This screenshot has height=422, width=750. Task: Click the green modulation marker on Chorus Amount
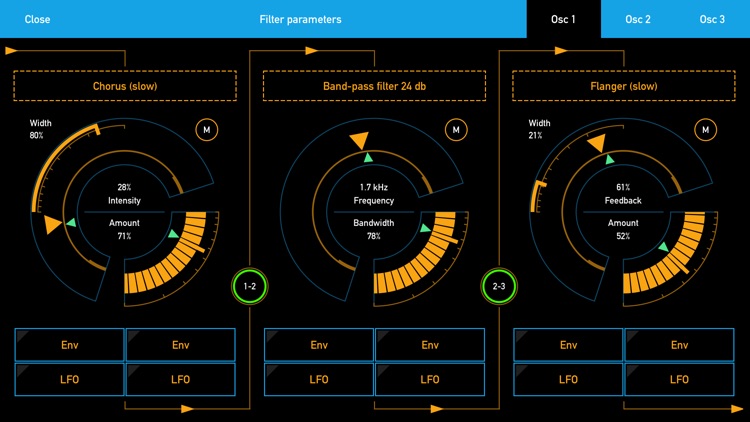174,233
